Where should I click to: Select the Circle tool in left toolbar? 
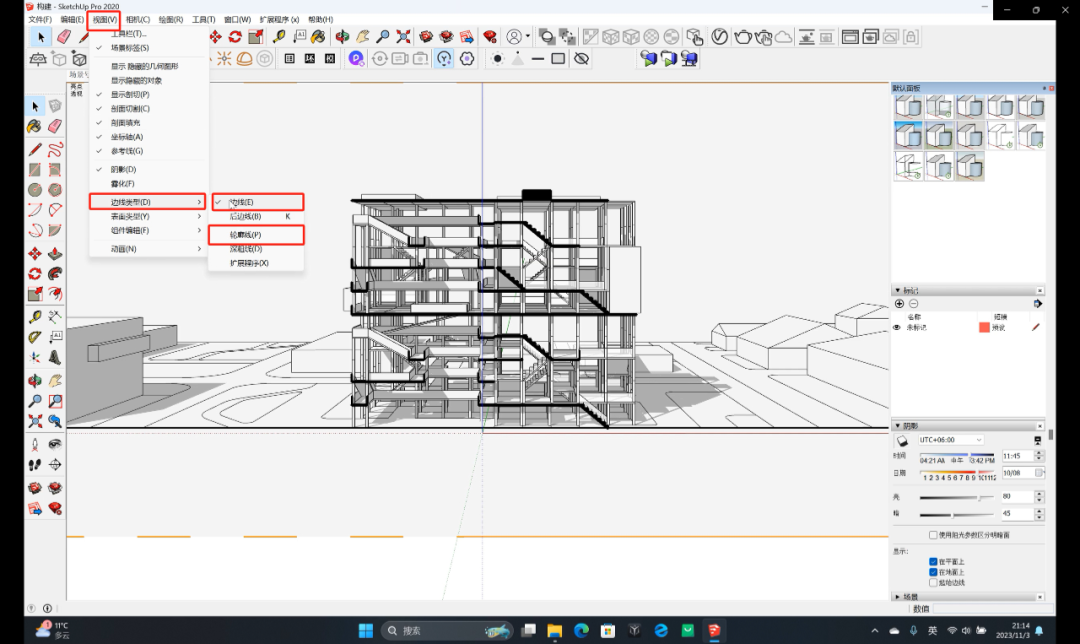(34, 189)
